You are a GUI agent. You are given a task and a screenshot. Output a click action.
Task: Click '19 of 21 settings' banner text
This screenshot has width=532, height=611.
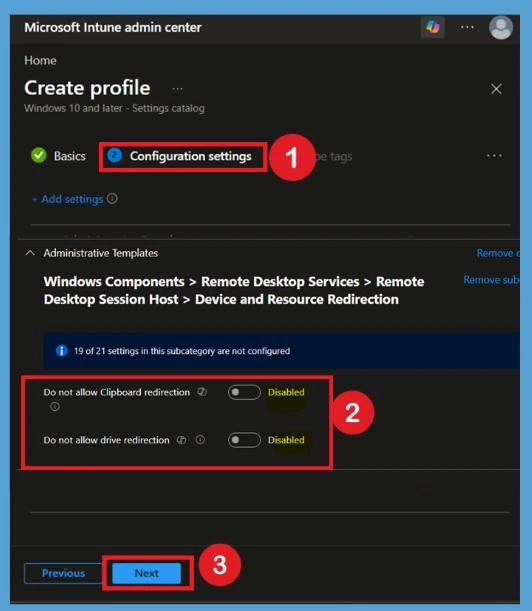182,351
